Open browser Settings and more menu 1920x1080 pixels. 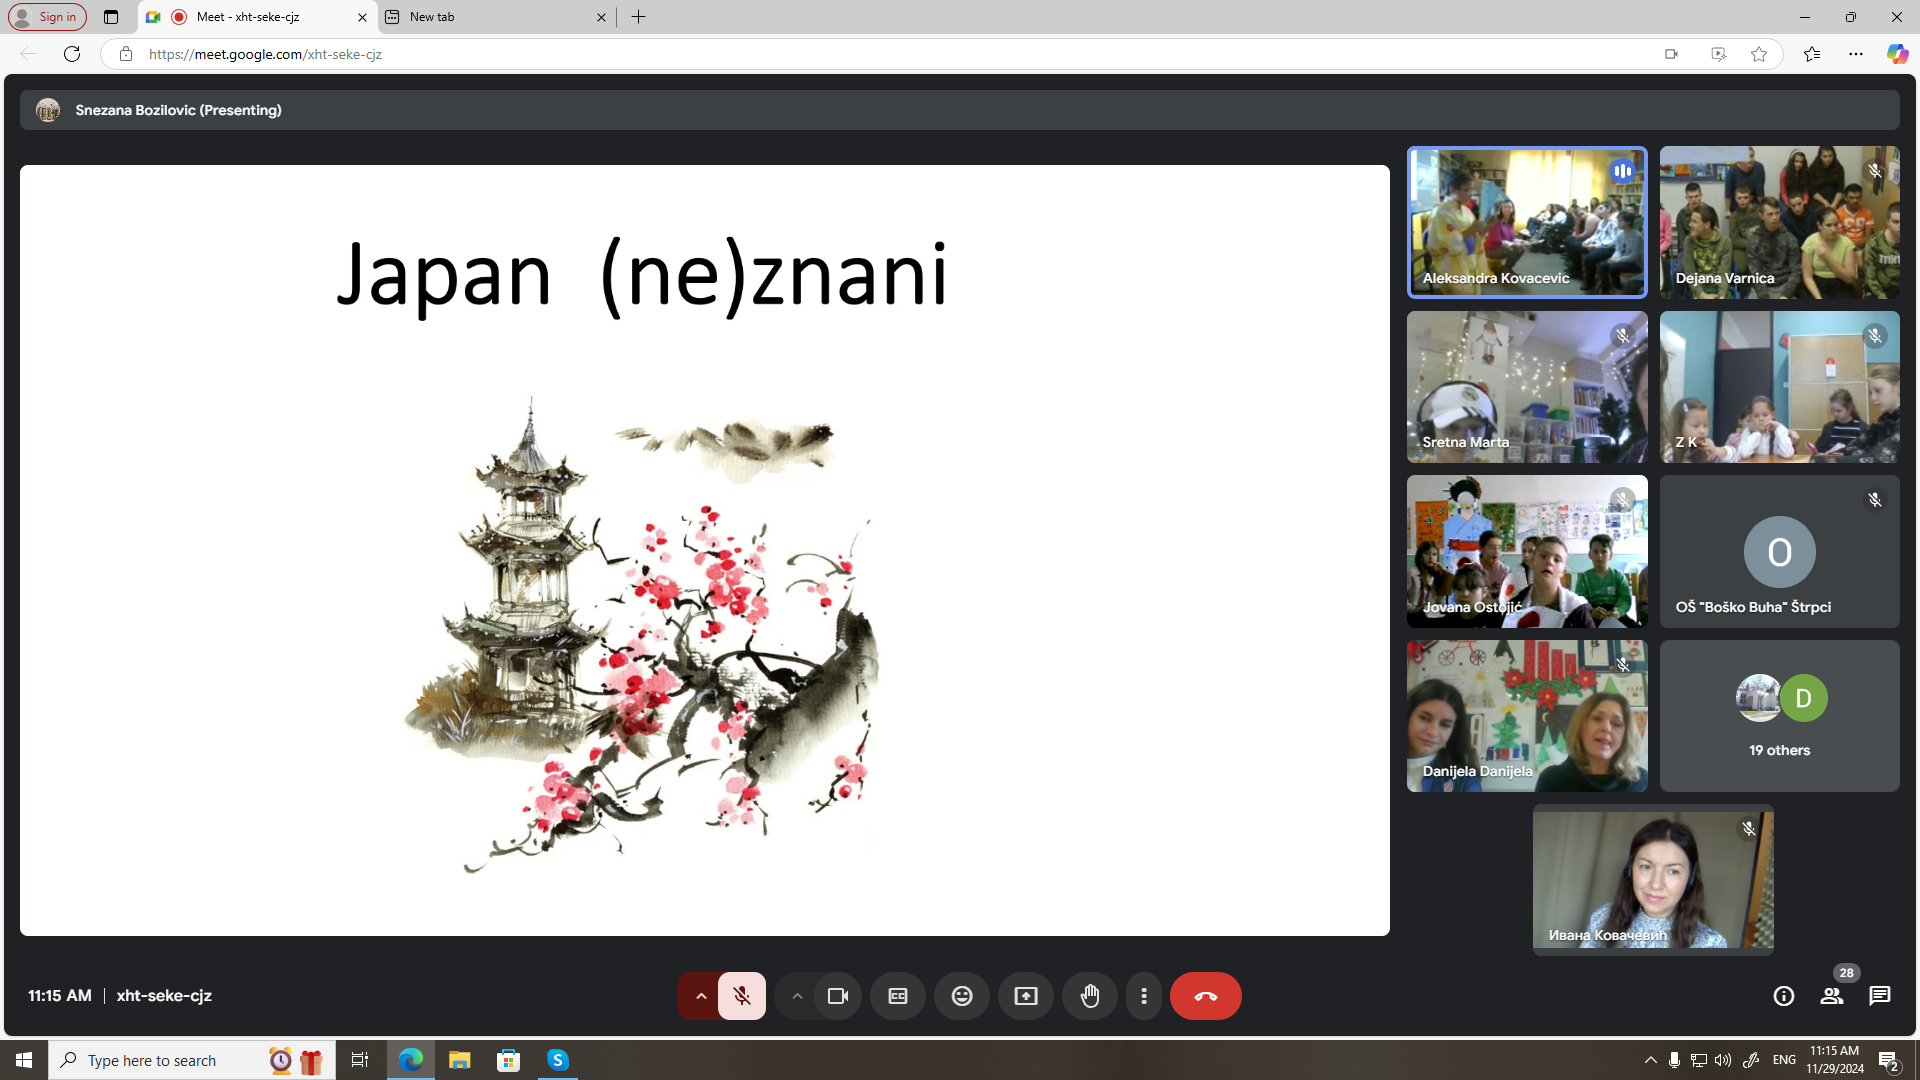click(x=1856, y=54)
